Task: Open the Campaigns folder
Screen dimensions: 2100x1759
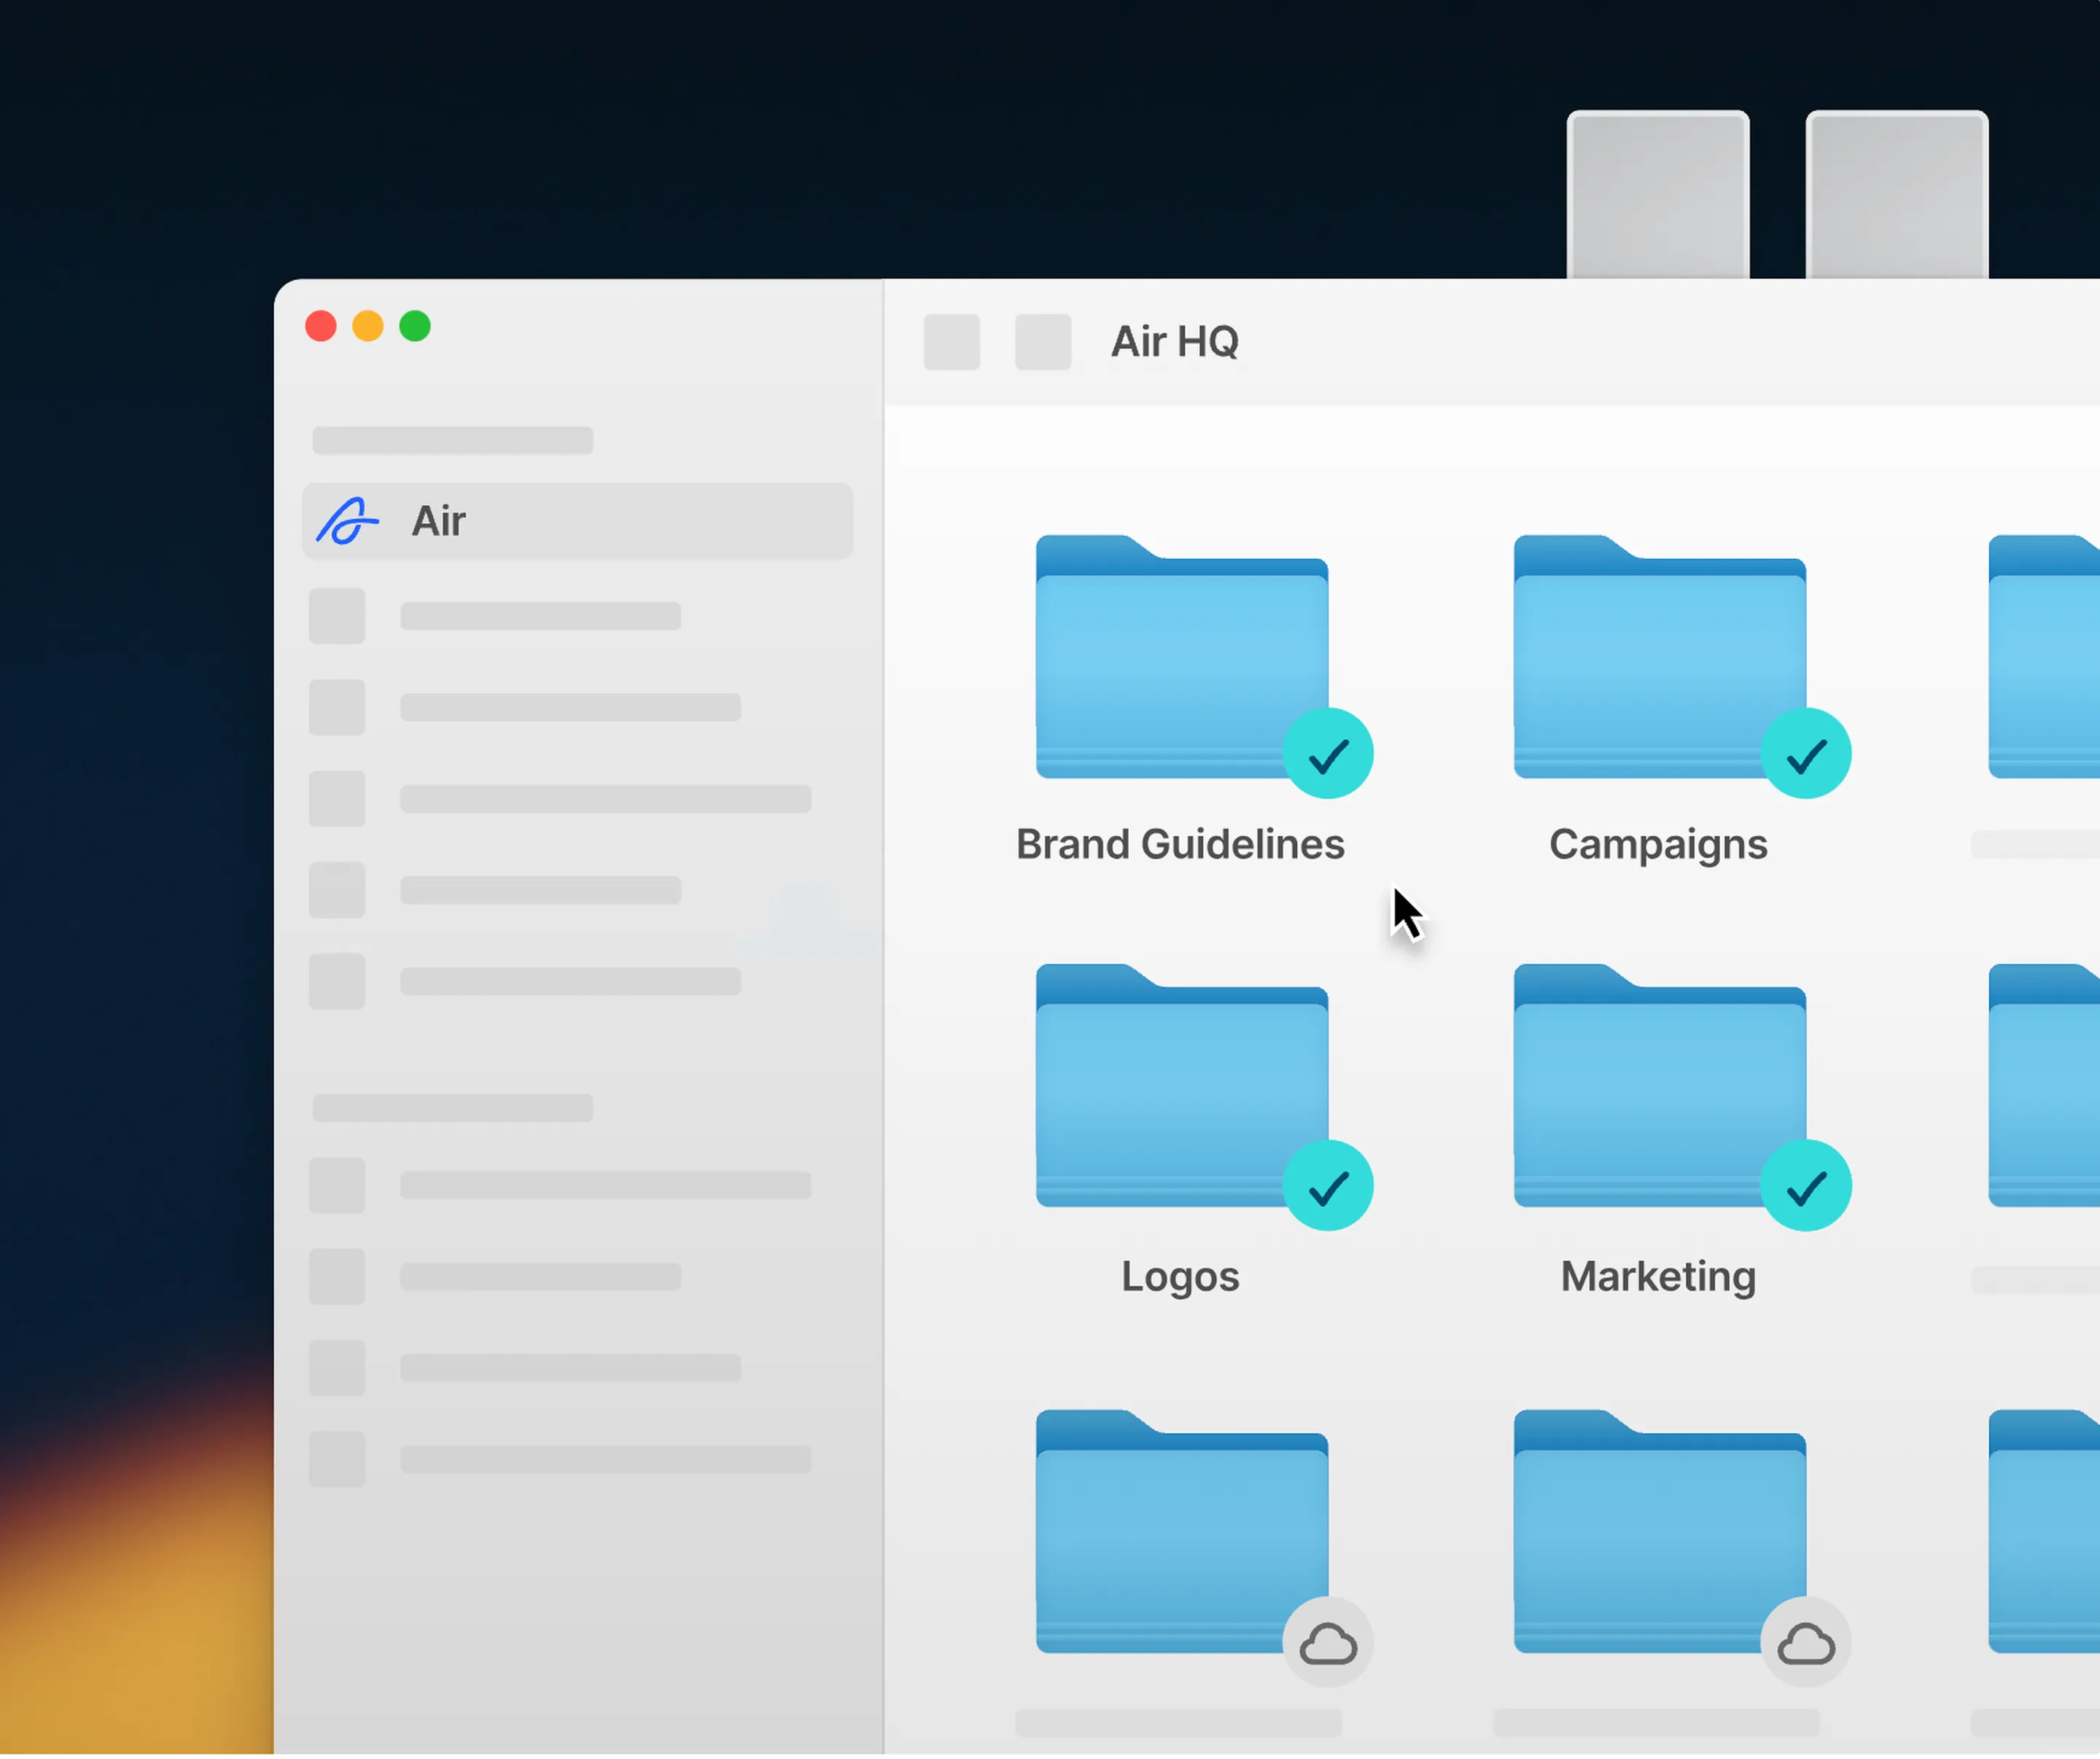Action: click(1659, 657)
